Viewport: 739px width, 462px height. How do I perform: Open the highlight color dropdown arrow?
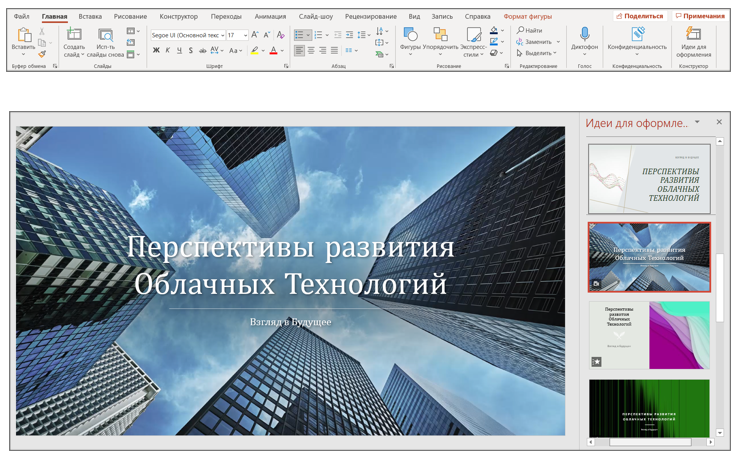[x=263, y=50]
